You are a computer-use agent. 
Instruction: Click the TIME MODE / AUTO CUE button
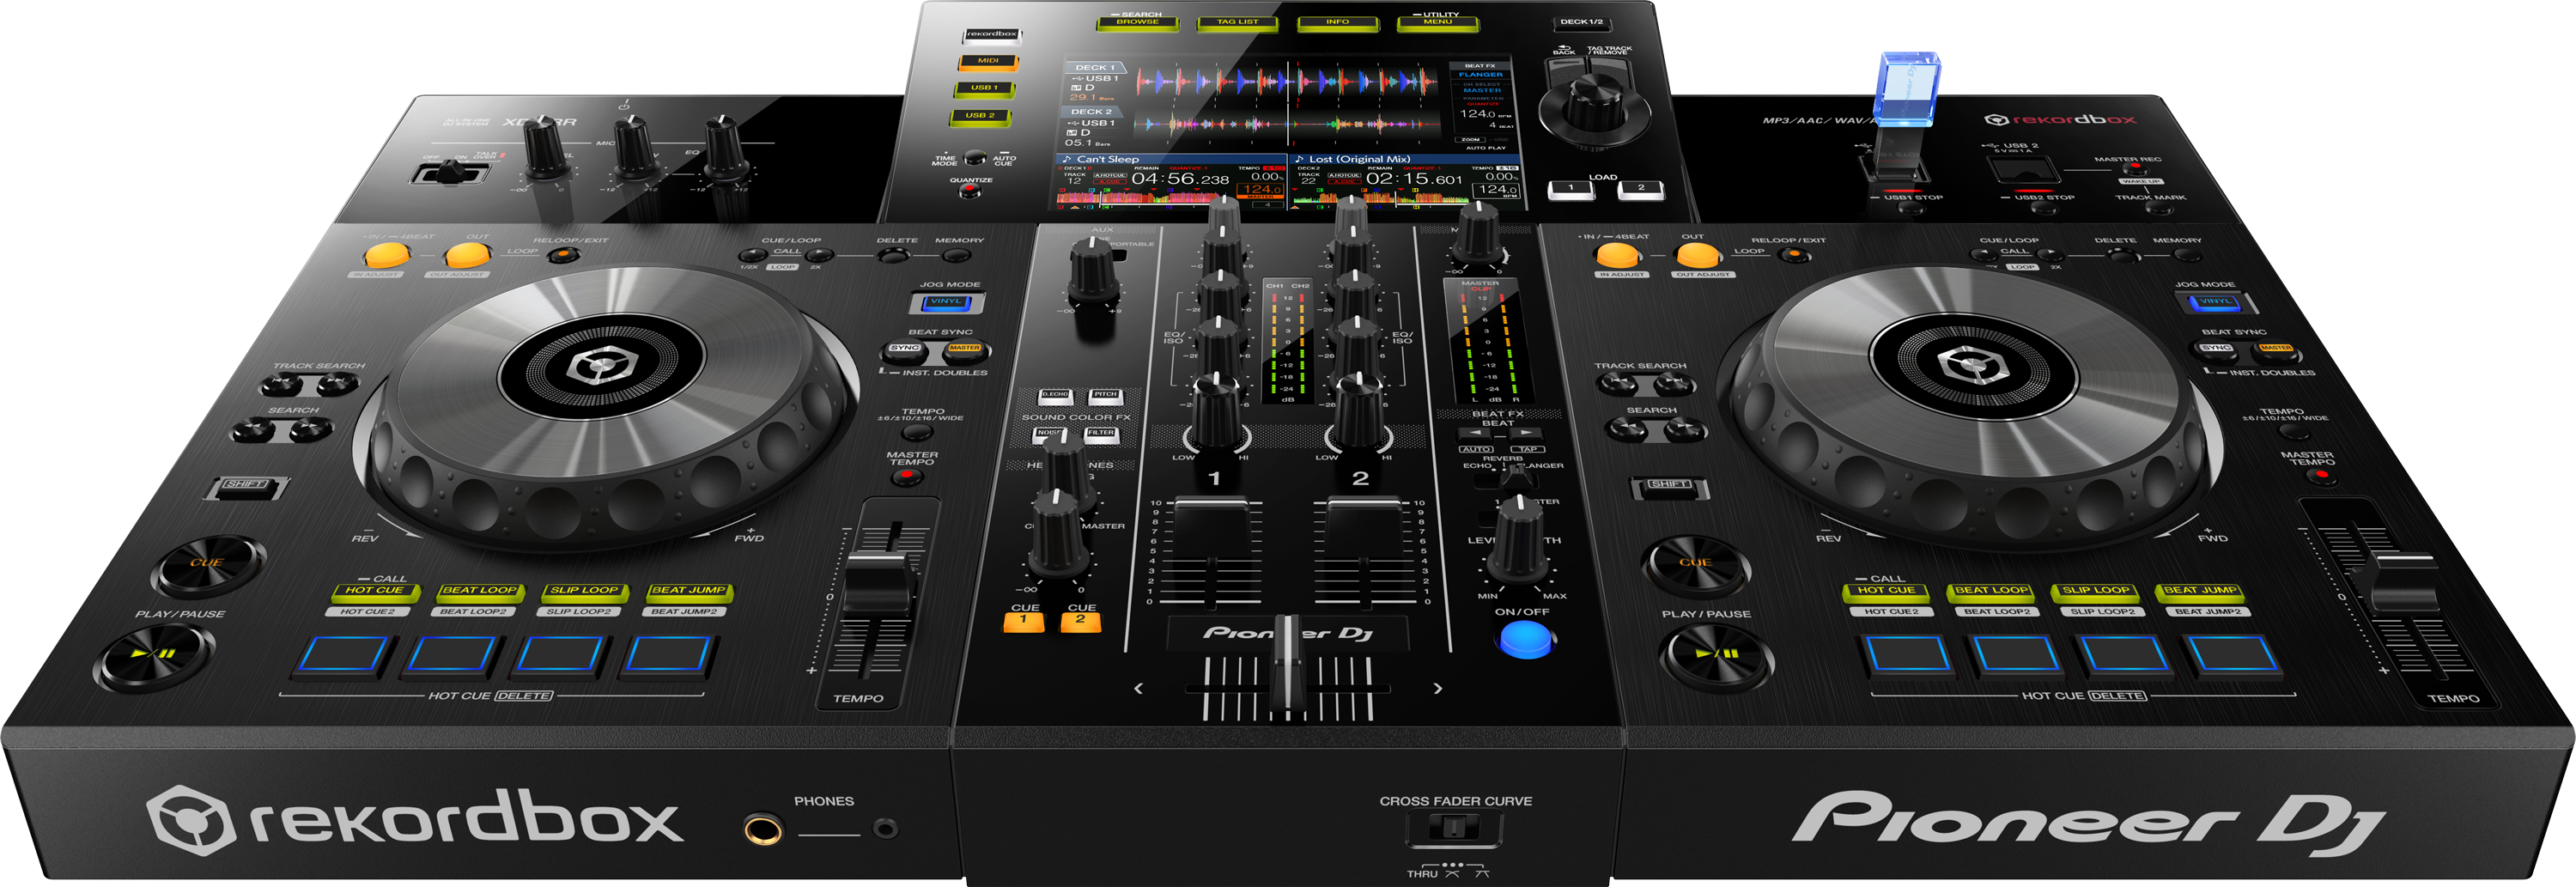tap(974, 158)
